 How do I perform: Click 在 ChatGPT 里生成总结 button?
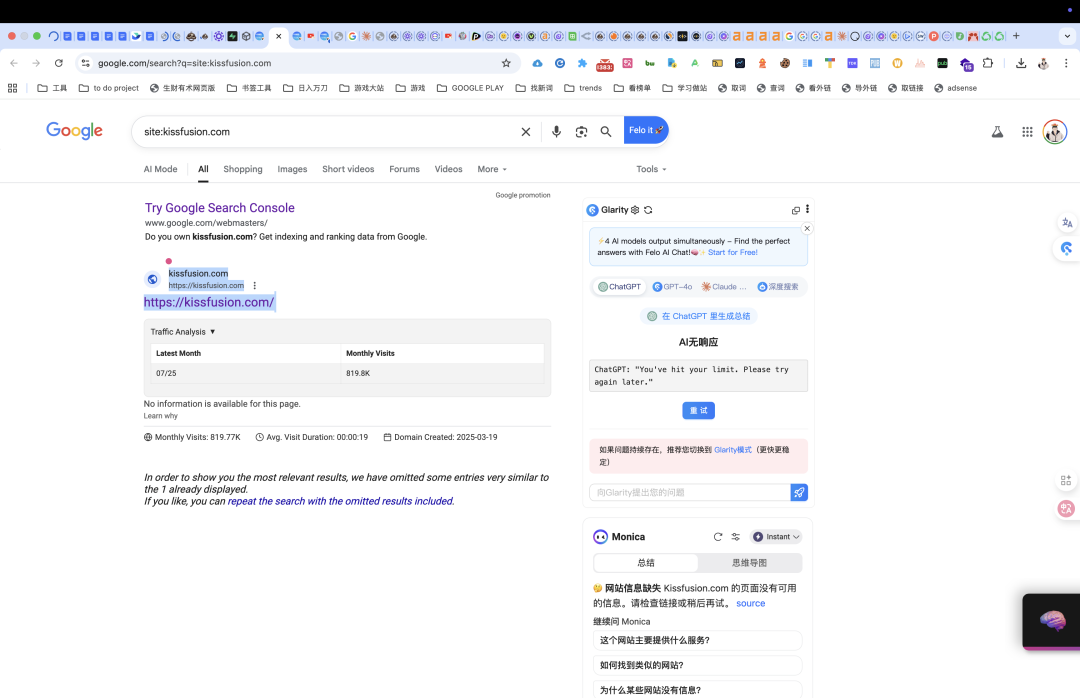tap(698, 316)
